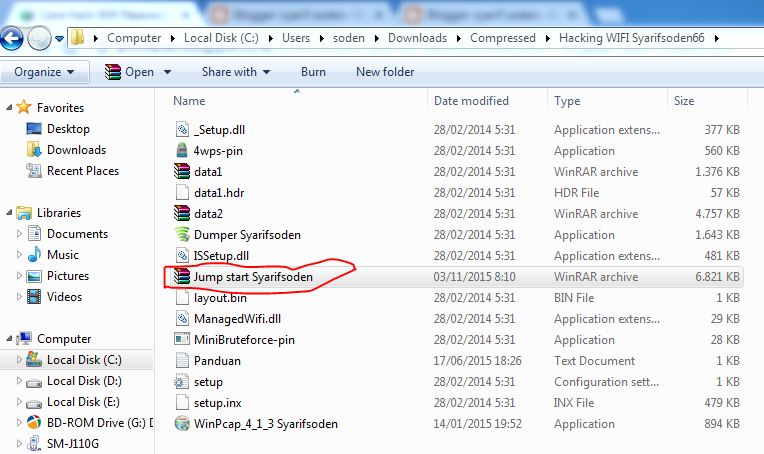Click the layout.bin file icon
Image resolution: width=764 pixels, height=454 pixels.
(182, 297)
